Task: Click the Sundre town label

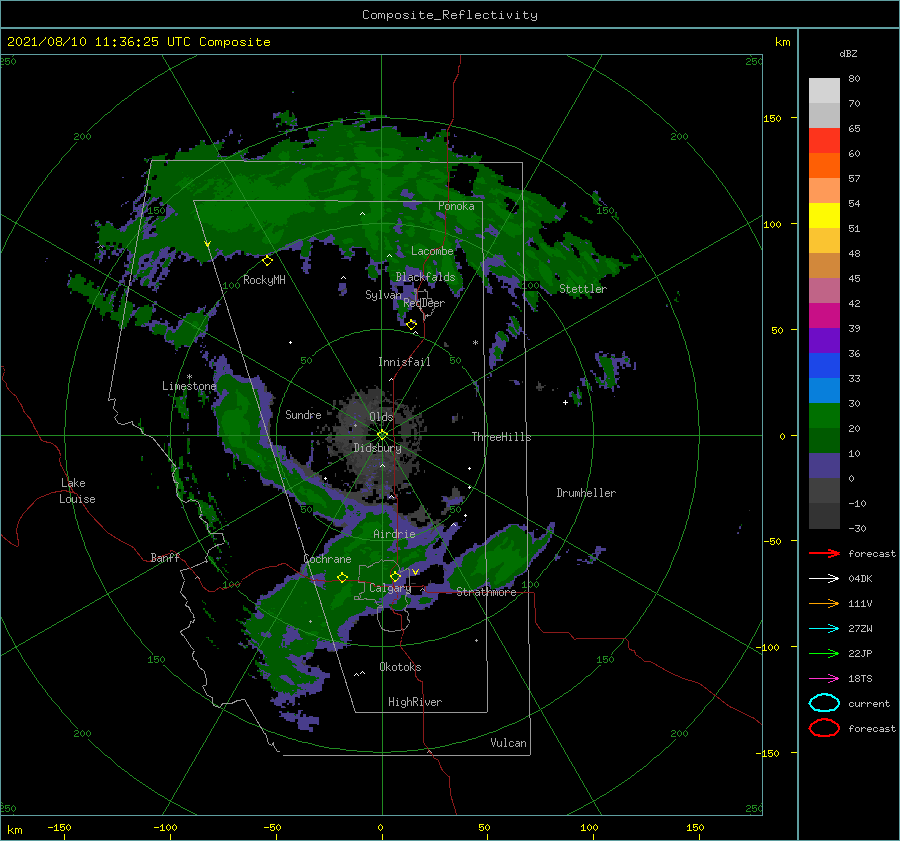Action: click(x=303, y=414)
